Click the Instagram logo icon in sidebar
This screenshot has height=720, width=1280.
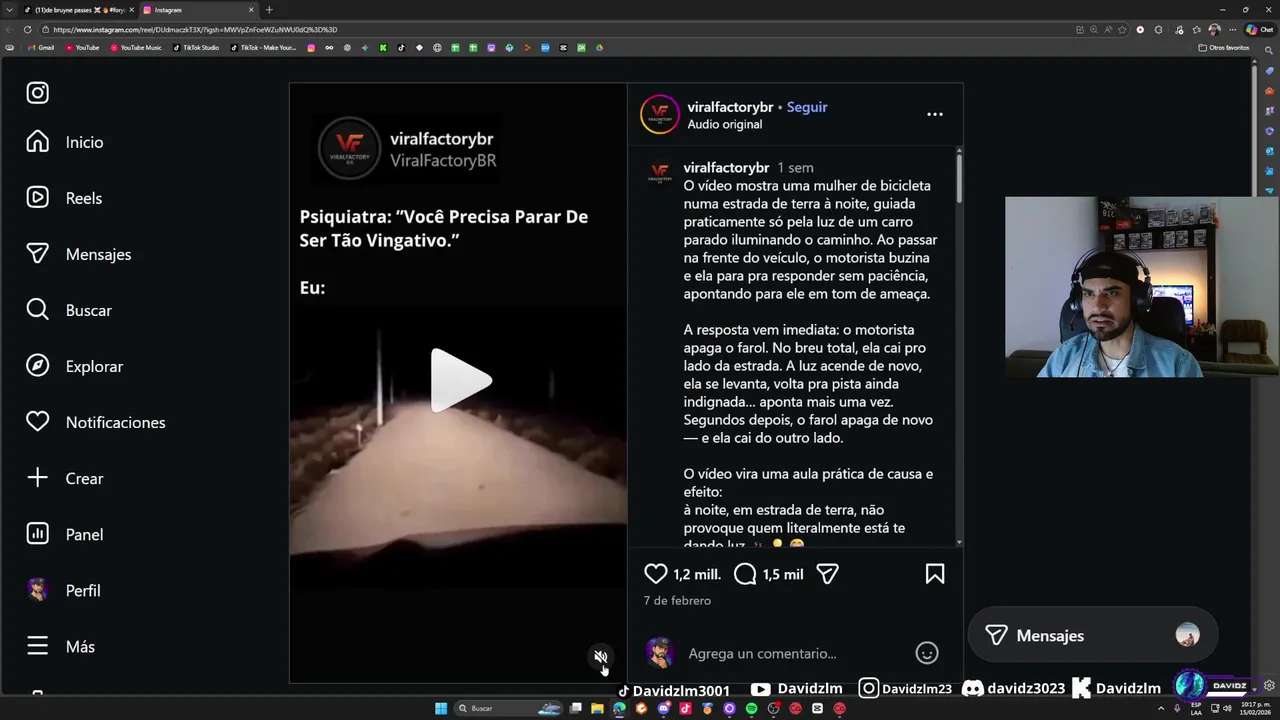[37, 93]
